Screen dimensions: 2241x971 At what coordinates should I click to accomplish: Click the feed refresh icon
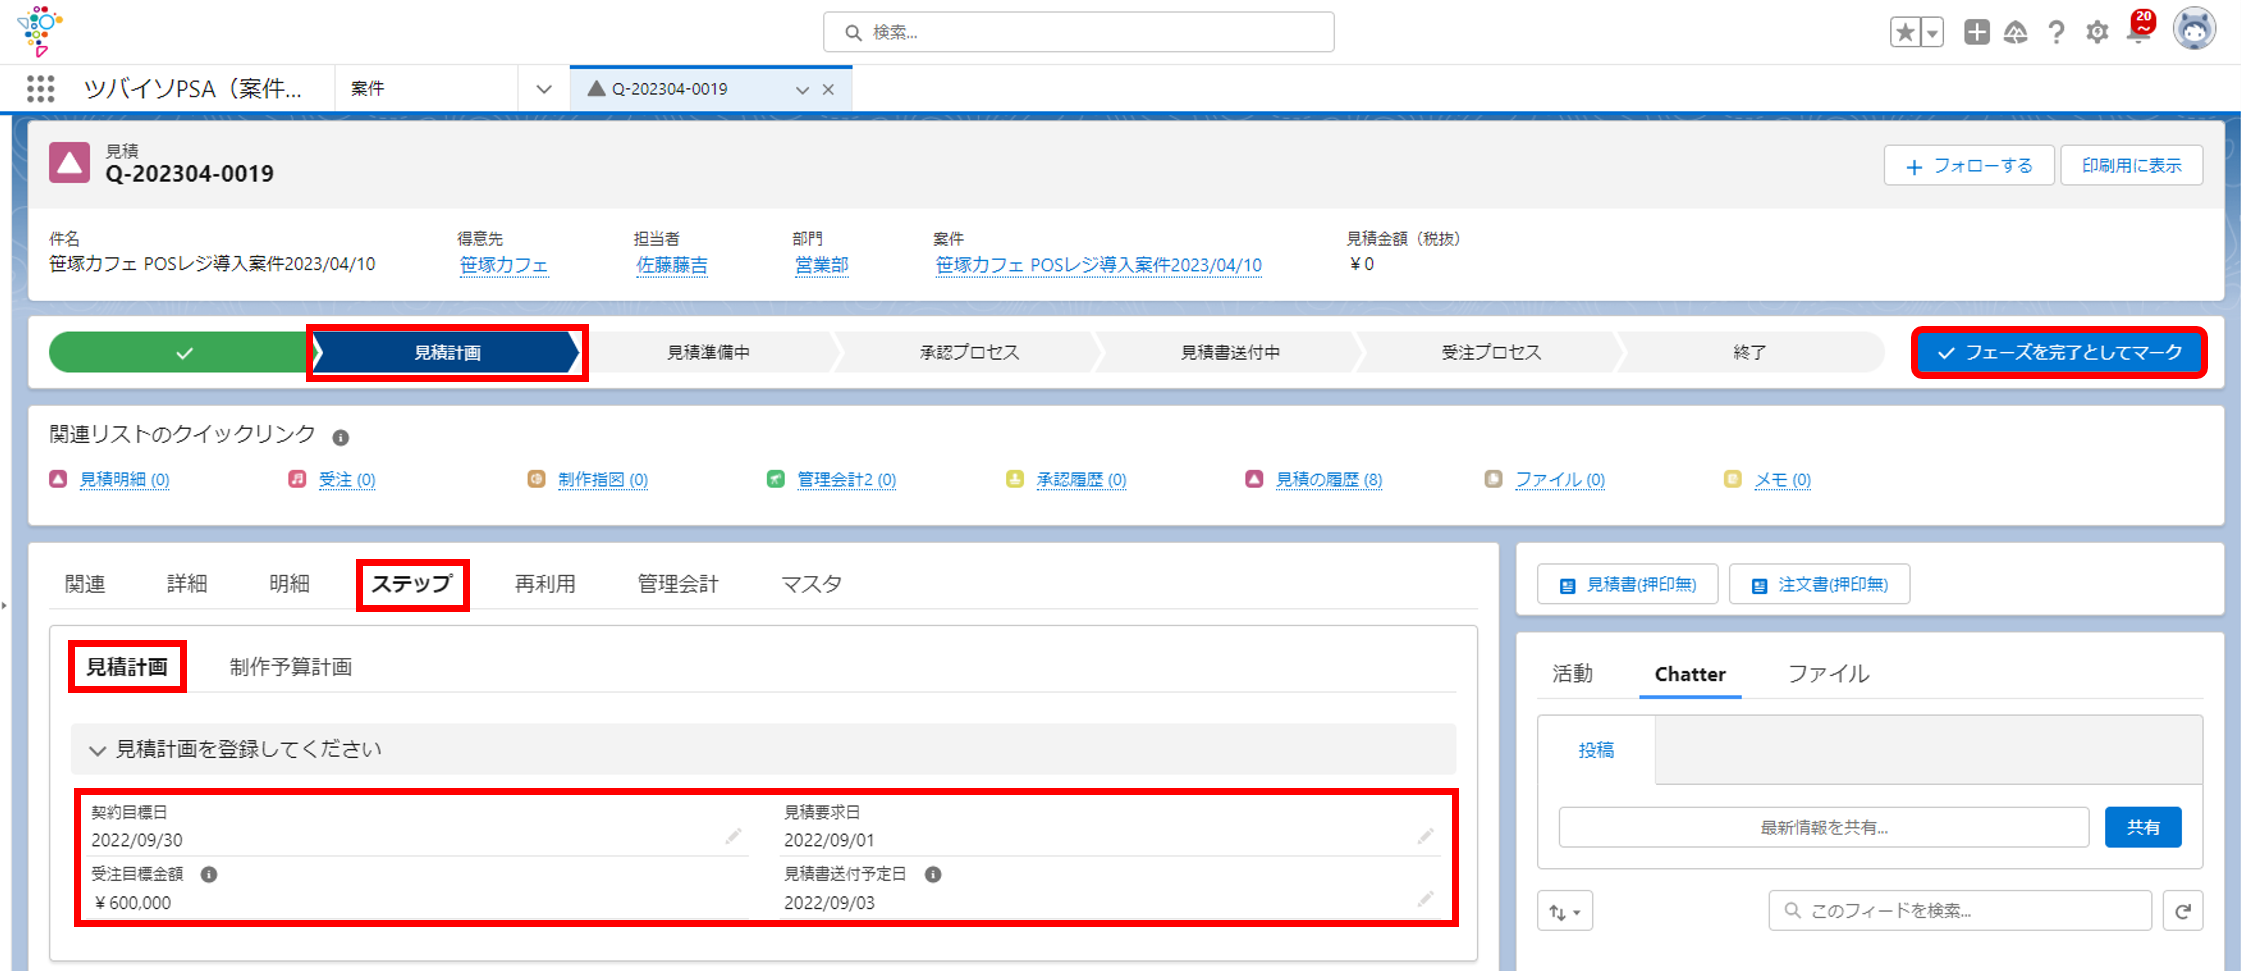coord(2182,911)
